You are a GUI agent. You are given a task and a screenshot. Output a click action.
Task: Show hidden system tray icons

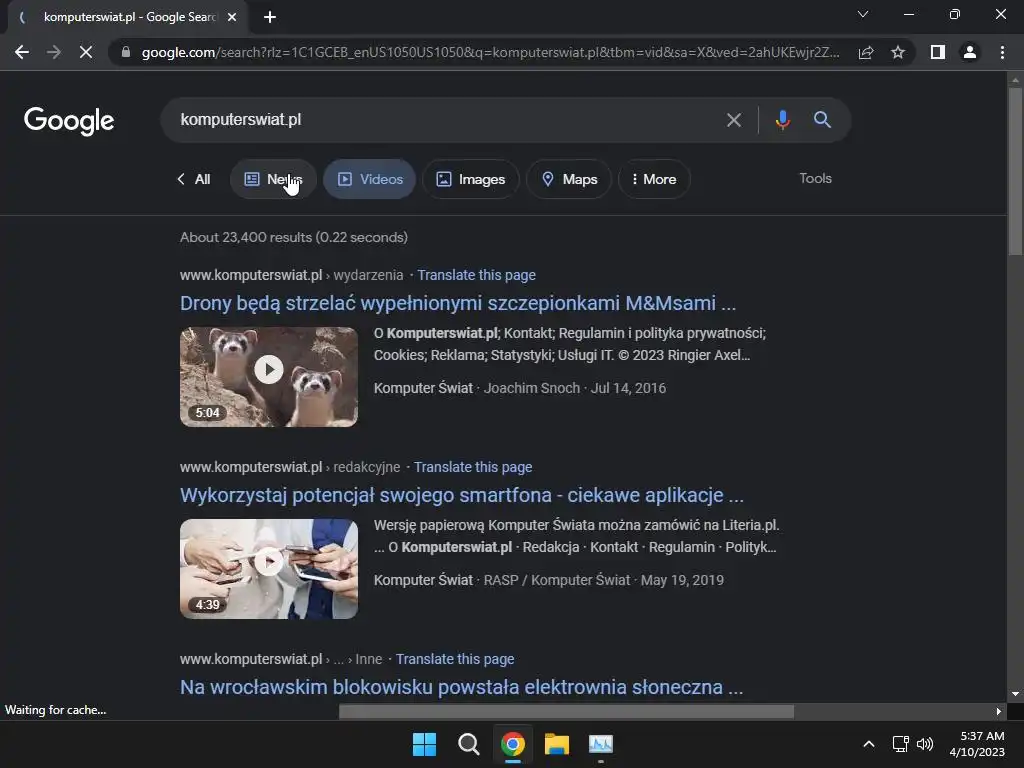[x=869, y=744]
